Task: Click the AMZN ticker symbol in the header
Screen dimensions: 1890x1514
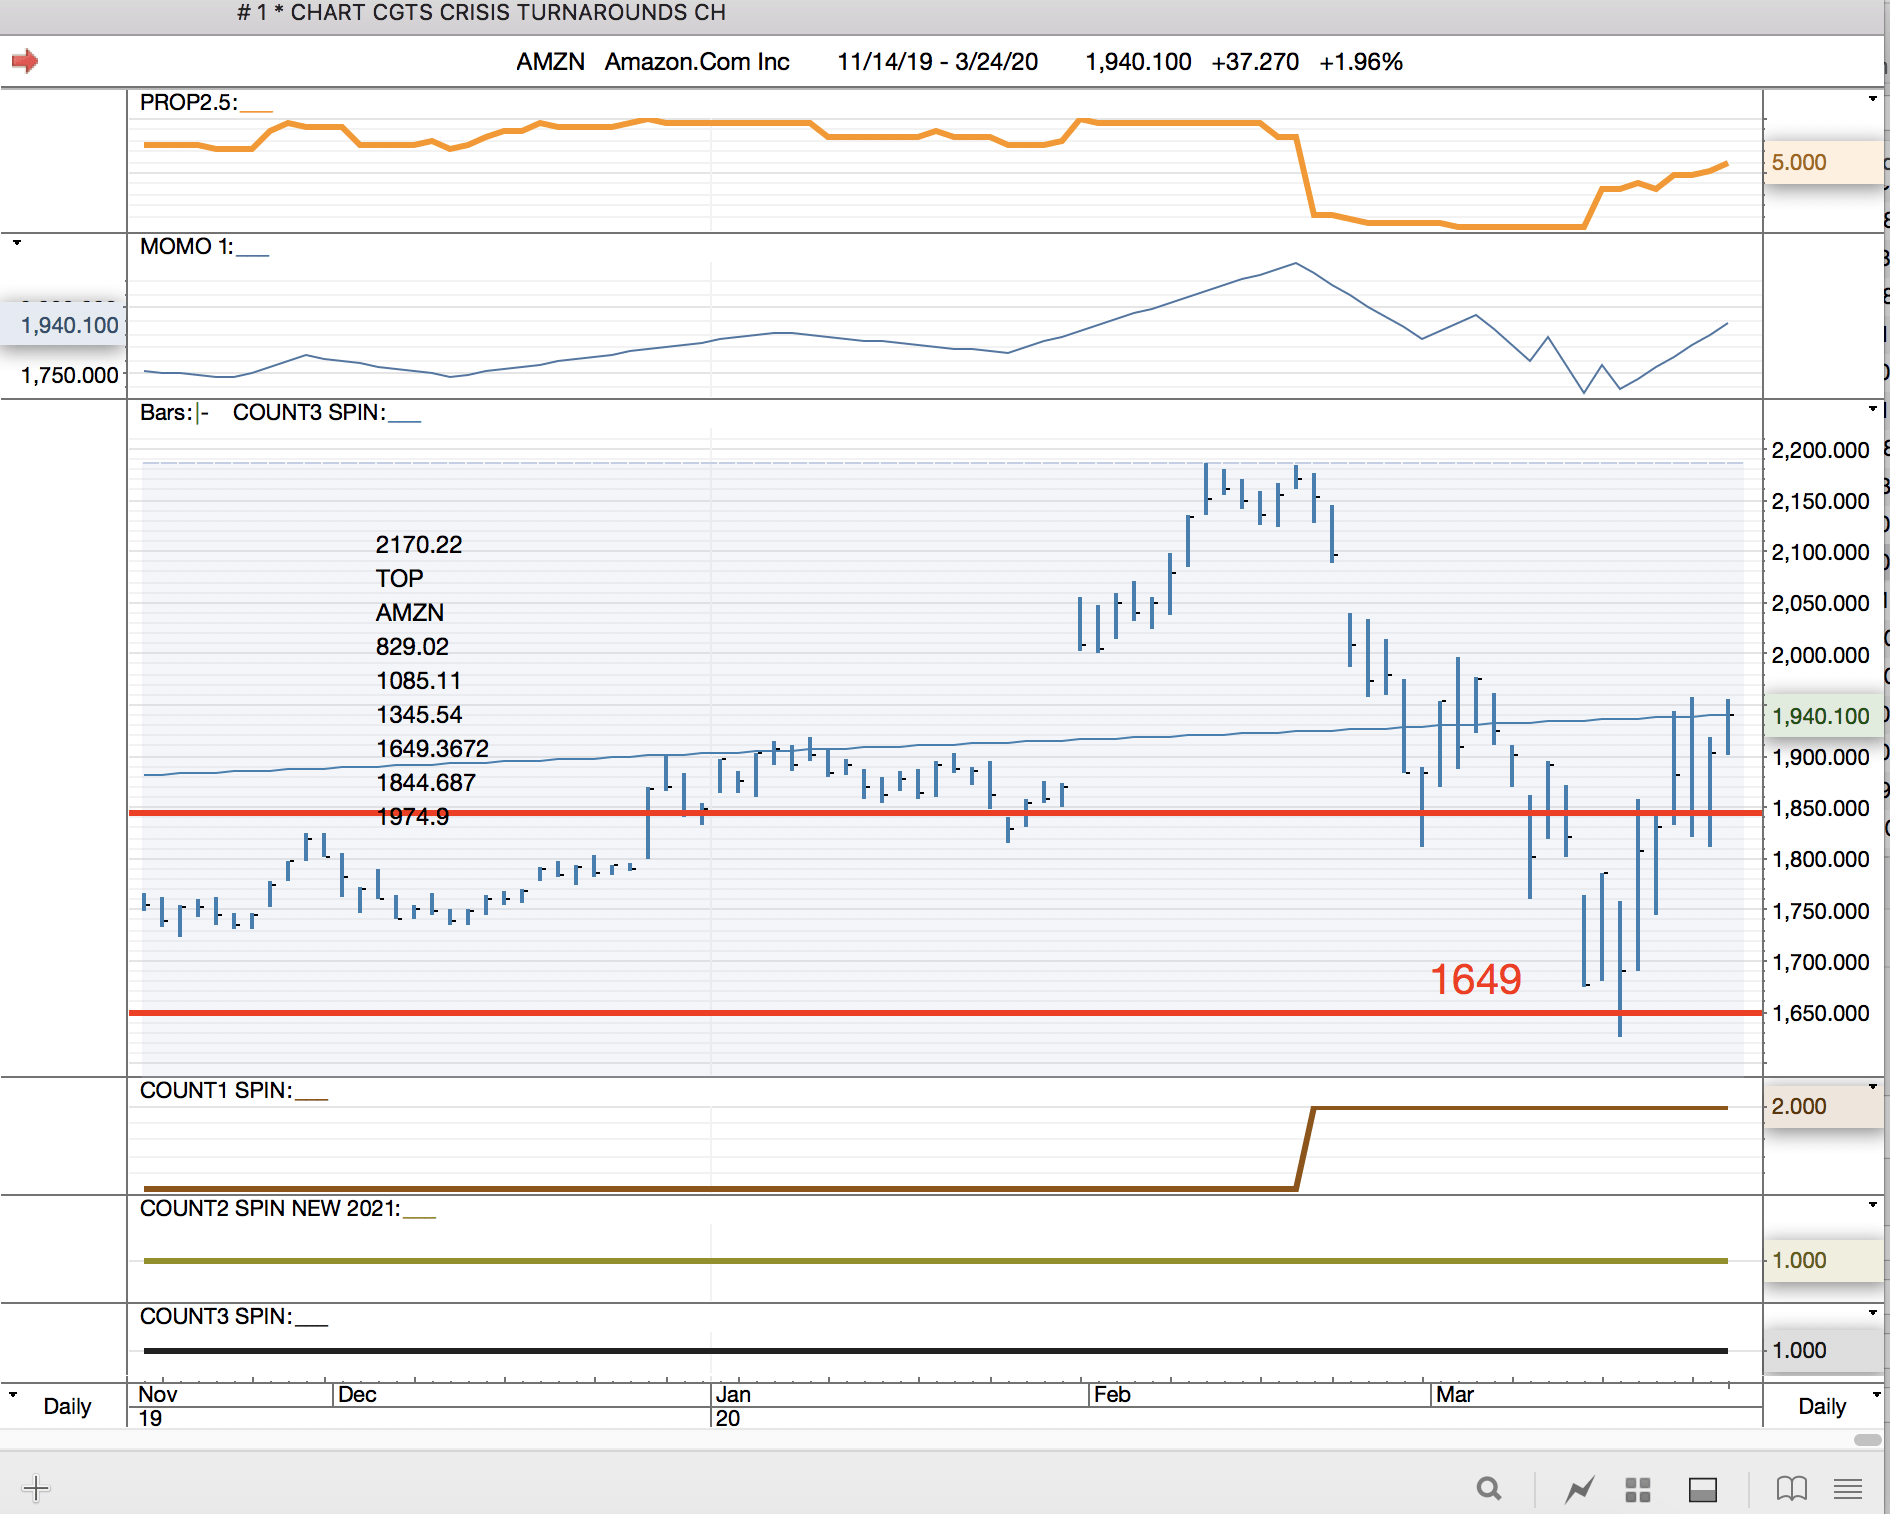Action: coord(550,62)
